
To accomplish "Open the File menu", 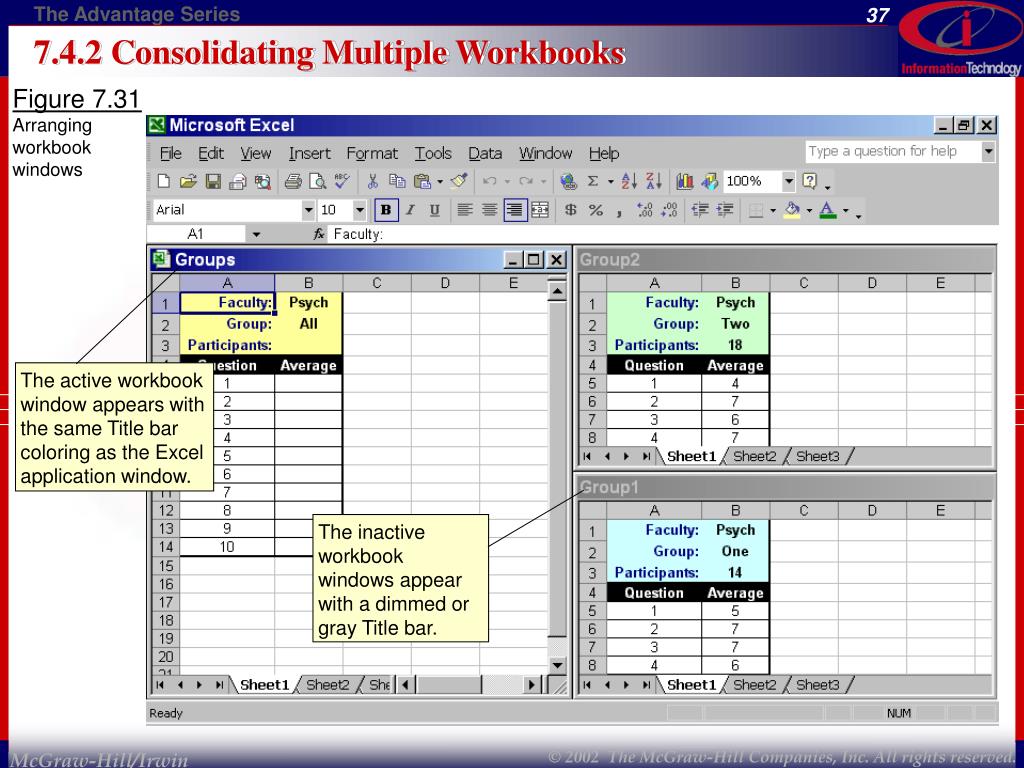I will tap(170, 153).
